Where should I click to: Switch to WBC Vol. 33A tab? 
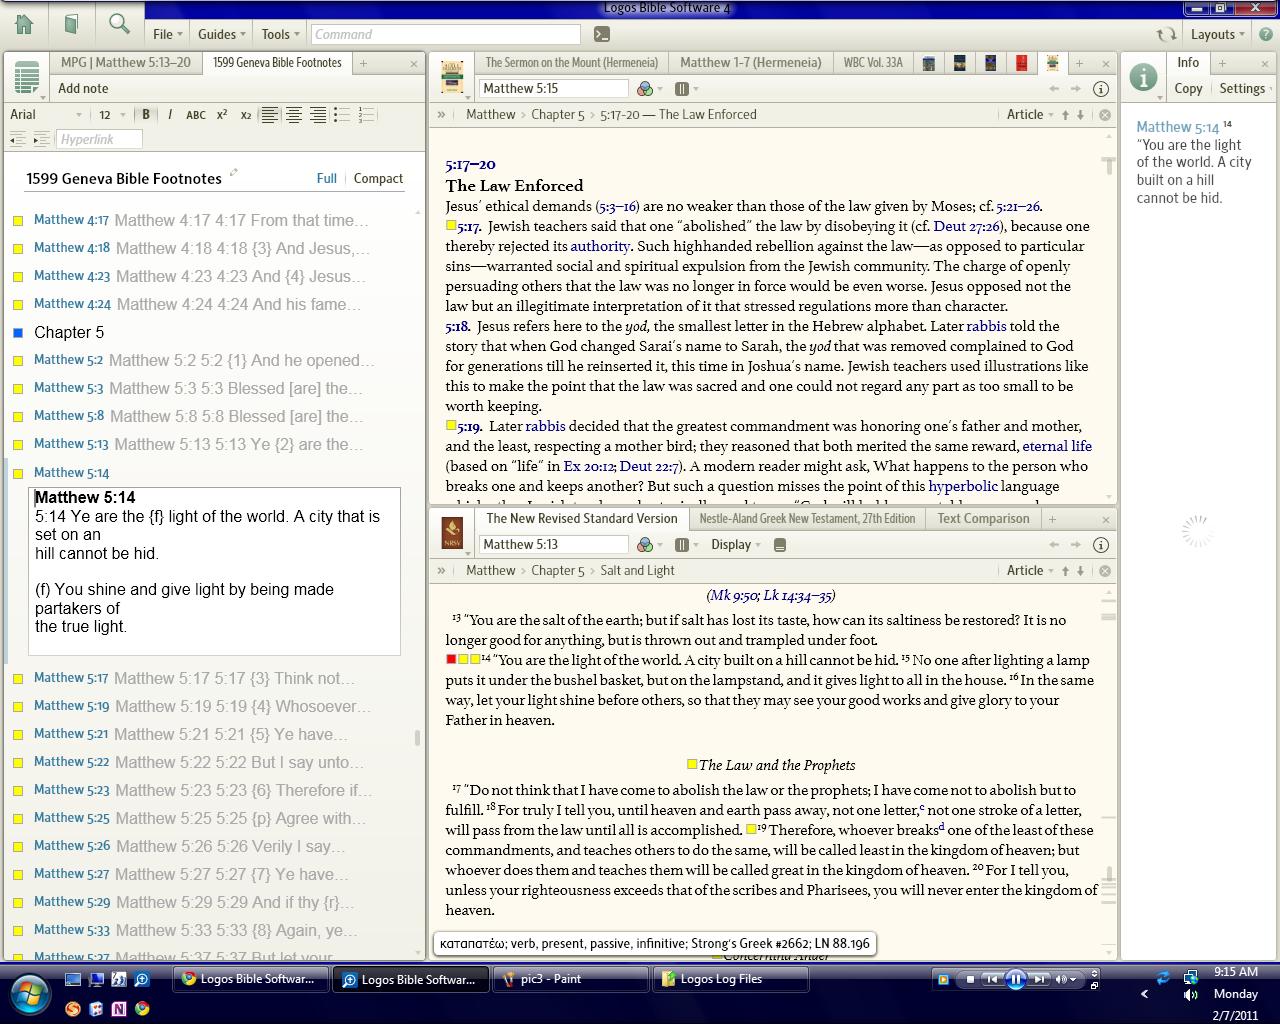[873, 62]
